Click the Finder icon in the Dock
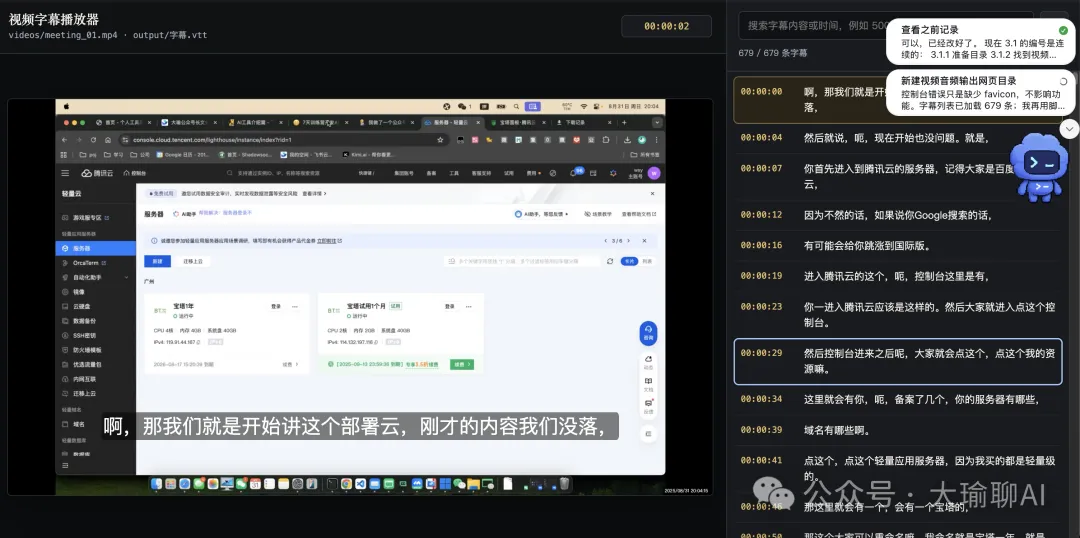The height and width of the screenshot is (538, 1080). [x=157, y=484]
